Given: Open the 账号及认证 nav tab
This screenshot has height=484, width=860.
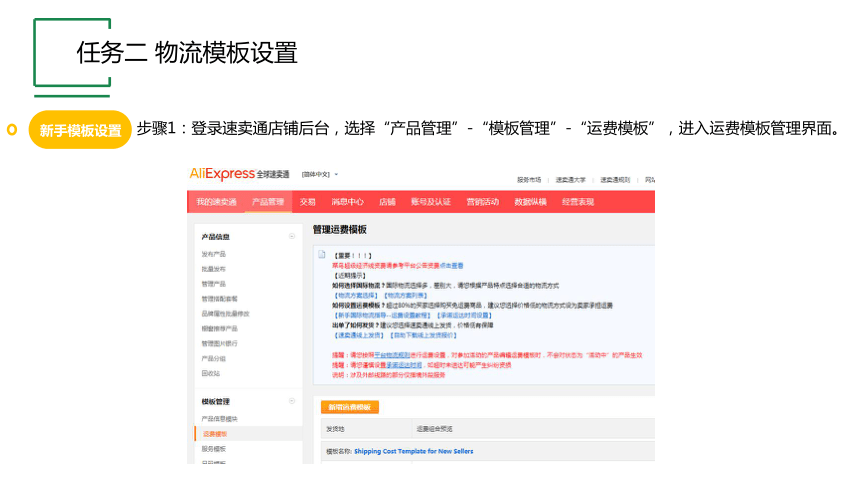Looking at the screenshot, I should tap(431, 202).
